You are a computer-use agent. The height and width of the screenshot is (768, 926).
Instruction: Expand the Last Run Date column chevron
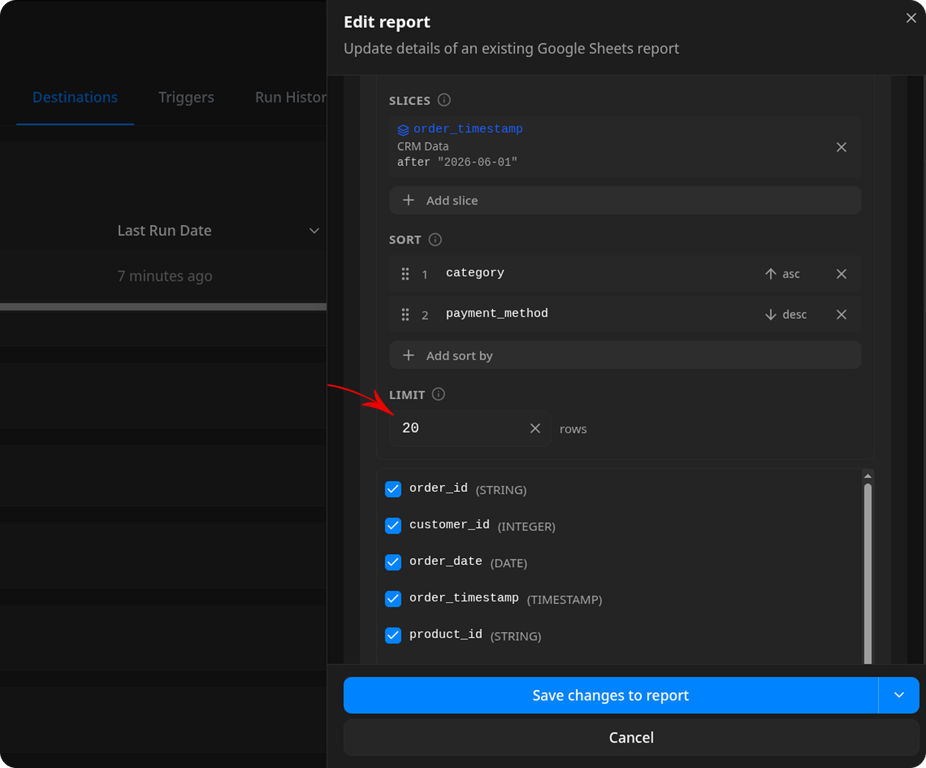[x=314, y=231]
